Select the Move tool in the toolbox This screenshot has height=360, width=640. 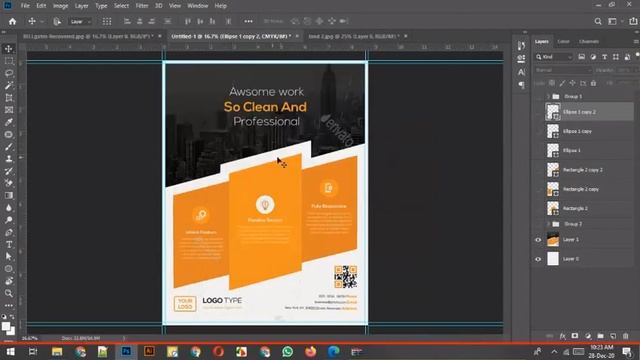click(x=9, y=49)
